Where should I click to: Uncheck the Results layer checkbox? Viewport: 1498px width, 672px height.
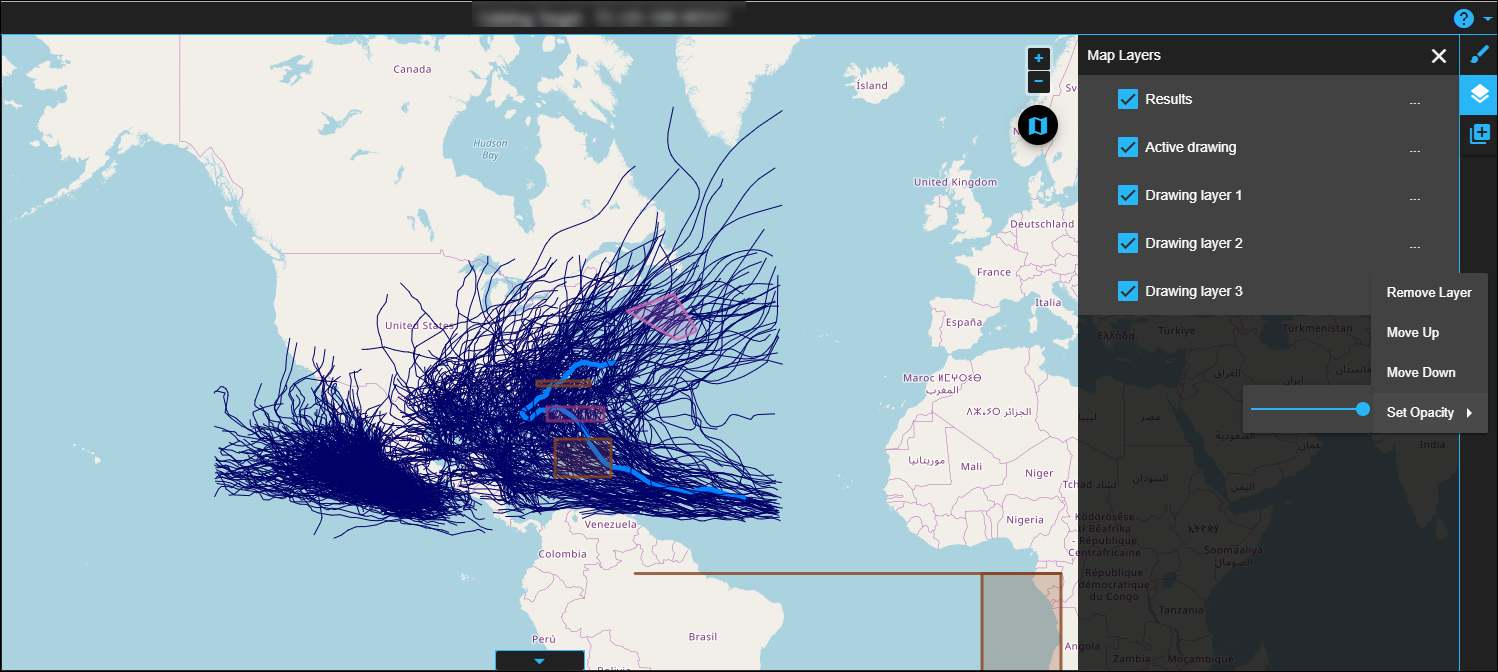pos(1128,99)
